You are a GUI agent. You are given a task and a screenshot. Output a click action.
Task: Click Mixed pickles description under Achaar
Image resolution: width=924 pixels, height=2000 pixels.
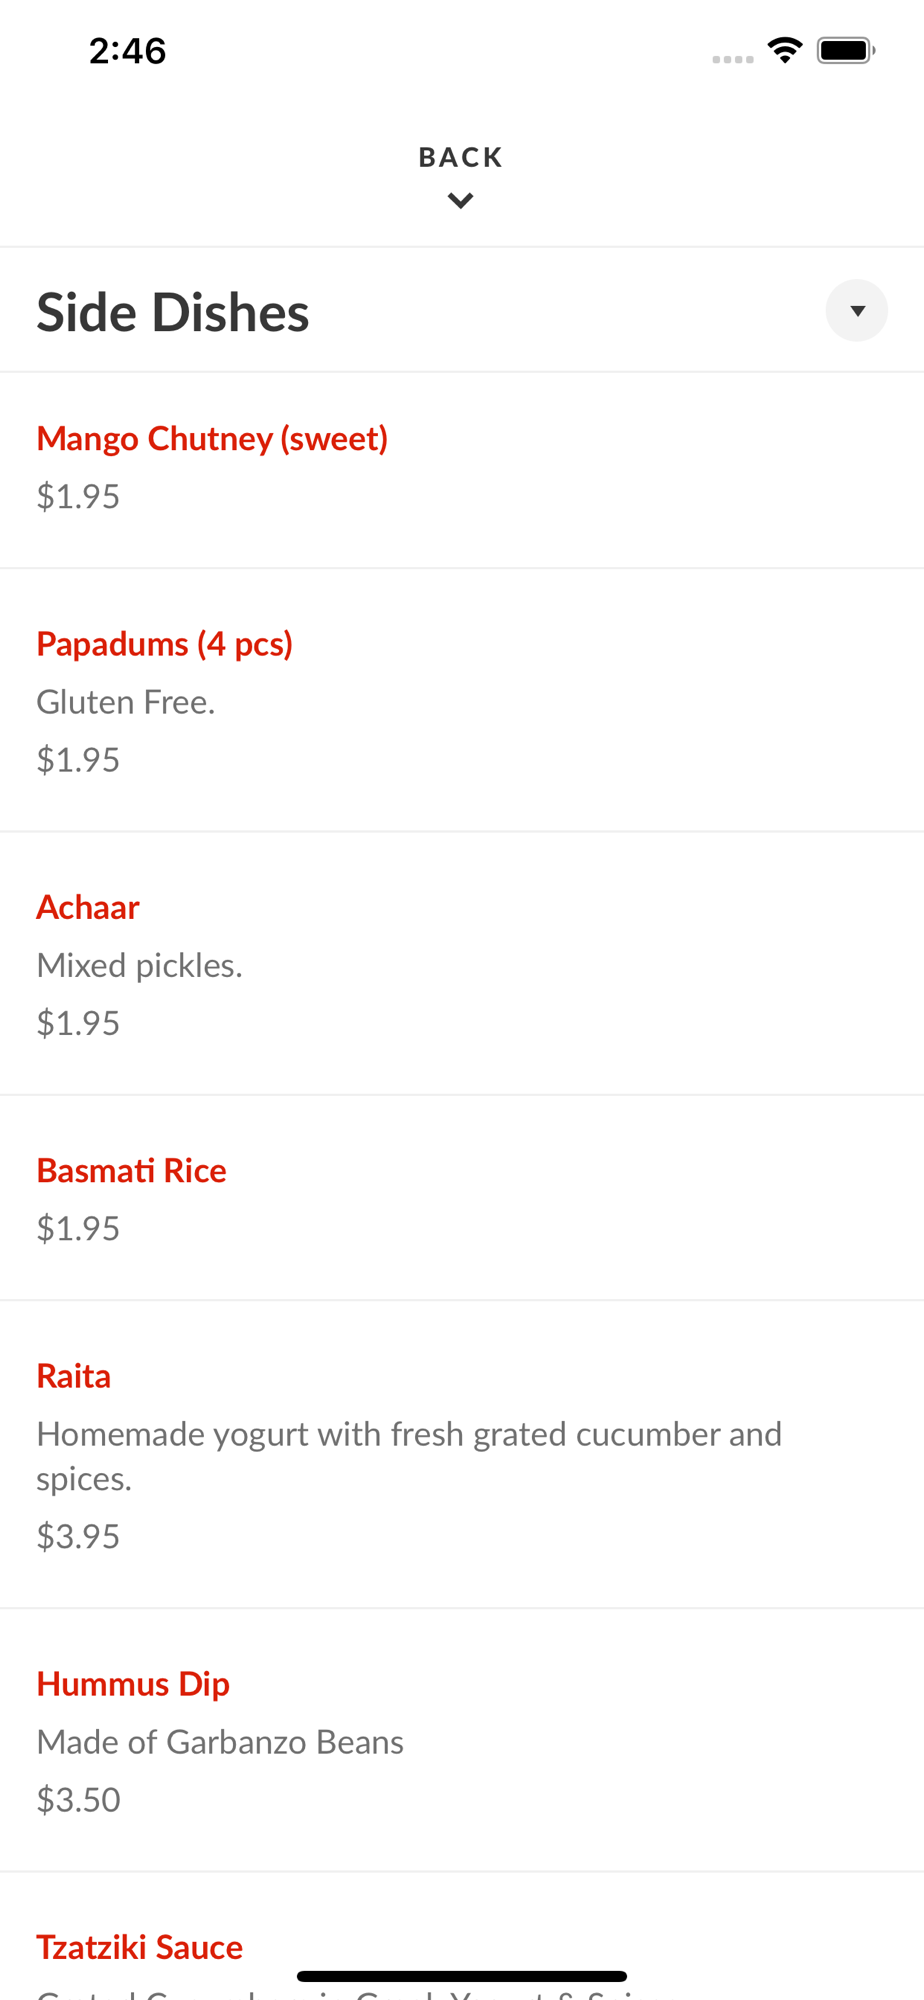pyautogui.click(x=139, y=965)
